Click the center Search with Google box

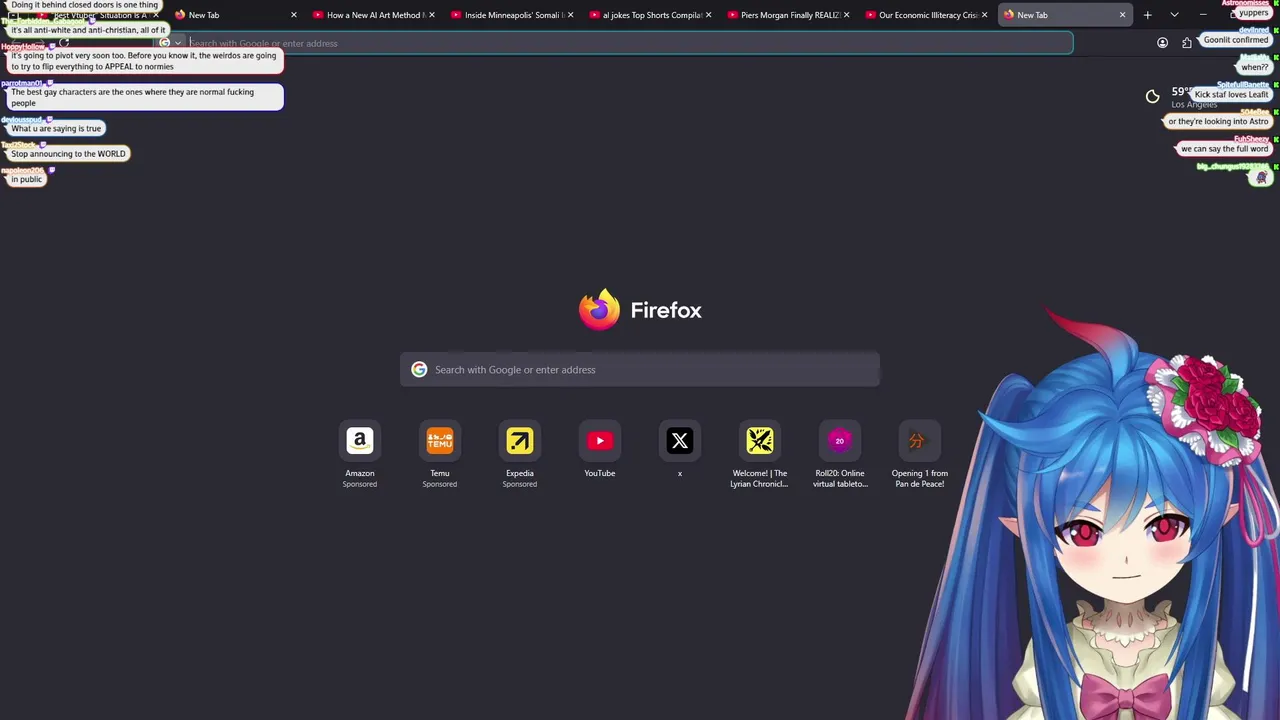[x=640, y=370]
